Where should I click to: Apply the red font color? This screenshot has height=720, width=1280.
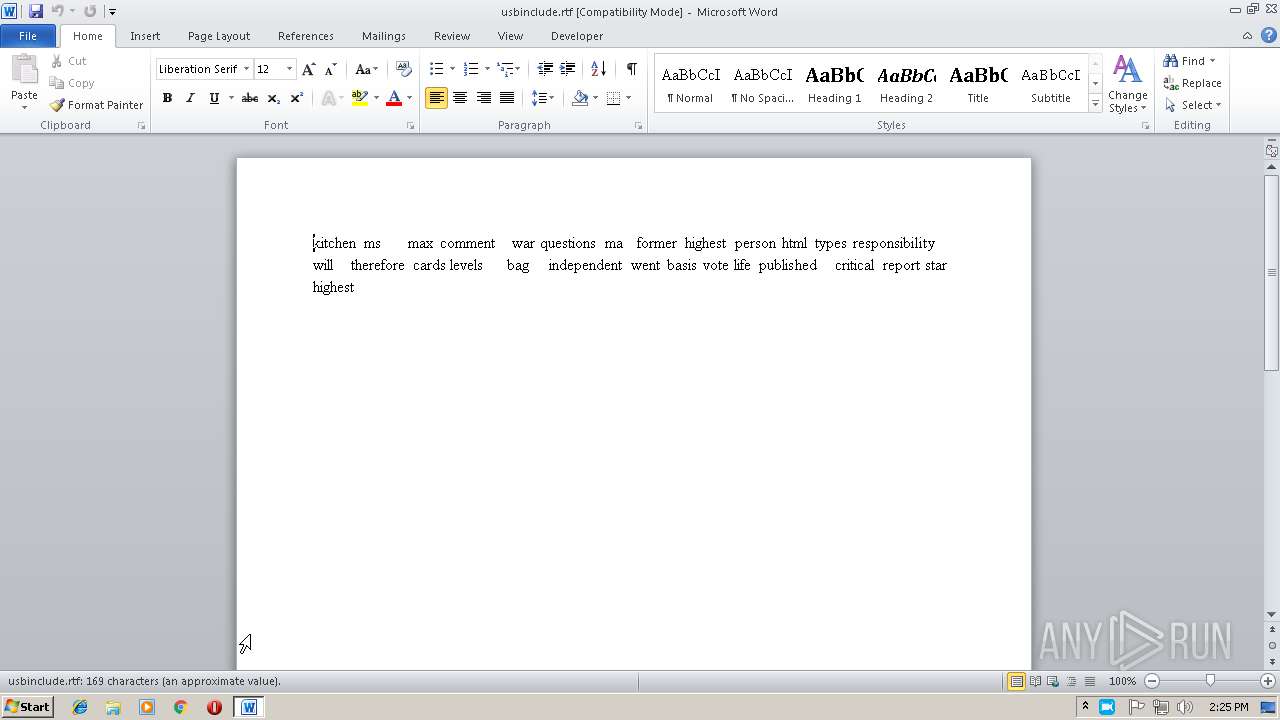point(394,98)
